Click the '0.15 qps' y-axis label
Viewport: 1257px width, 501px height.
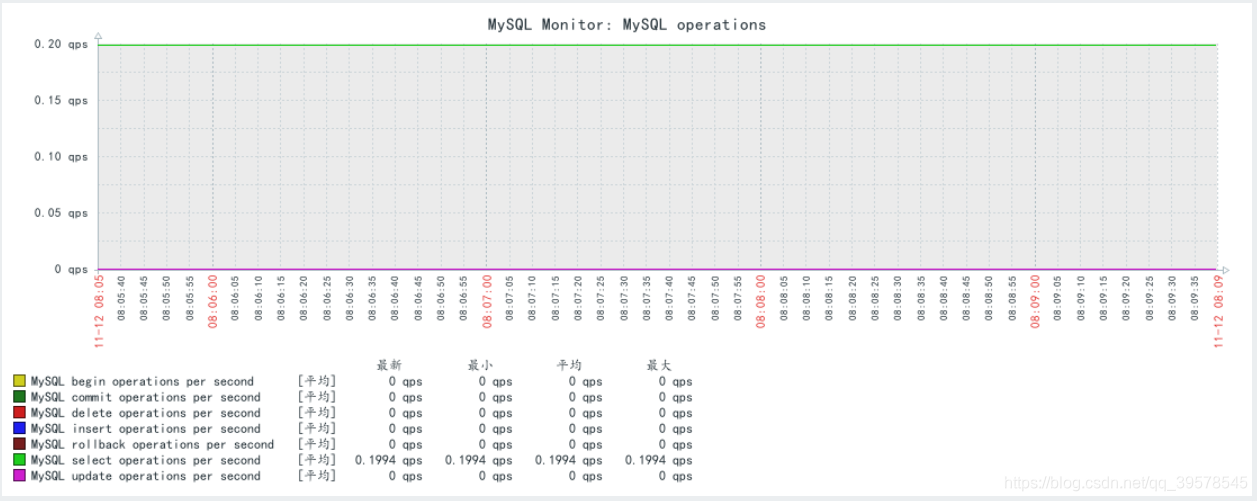[61, 100]
